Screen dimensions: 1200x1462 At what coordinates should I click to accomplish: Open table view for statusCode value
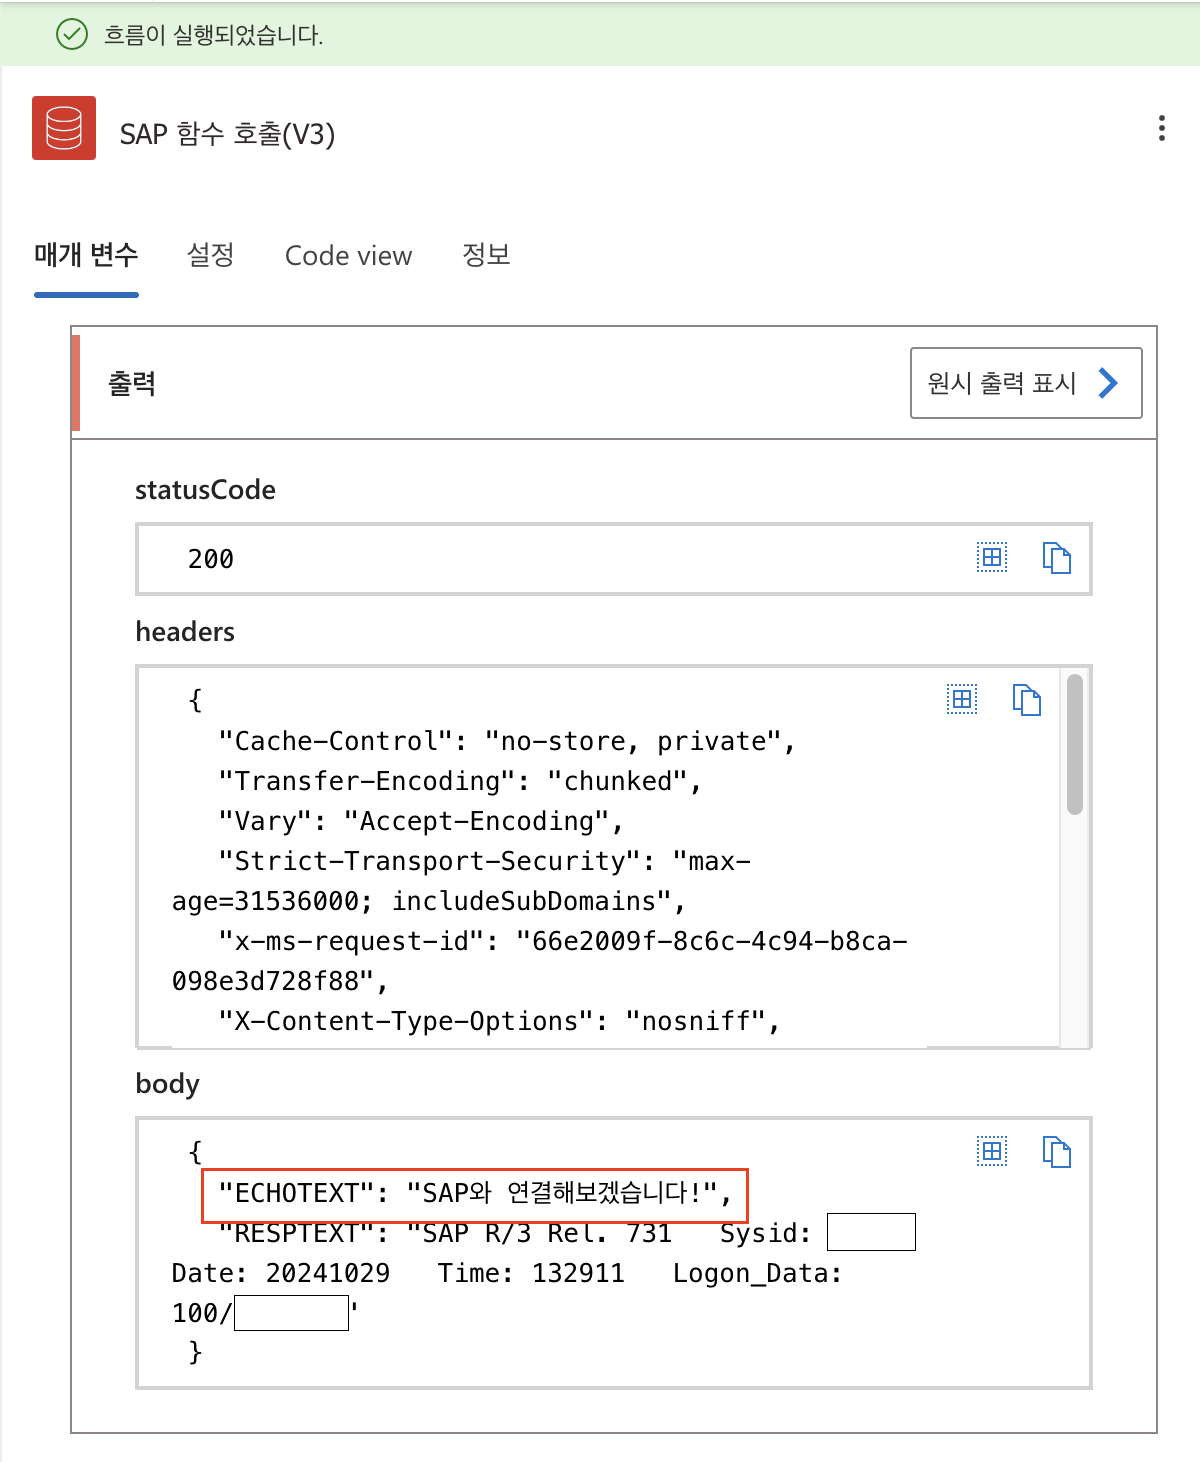(992, 557)
